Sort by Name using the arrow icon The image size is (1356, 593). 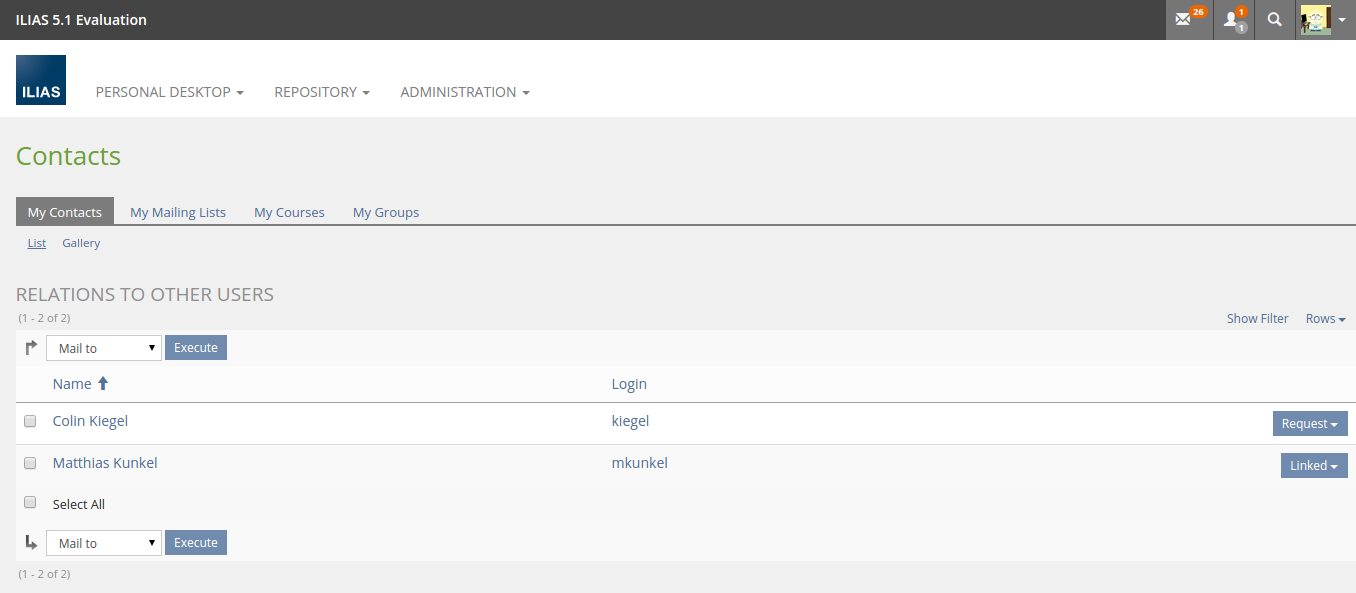click(x=103, y=384)
